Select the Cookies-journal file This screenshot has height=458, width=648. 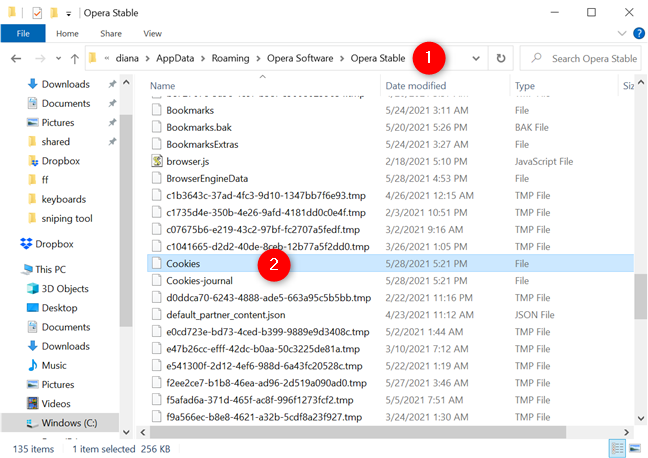pyautogui.click(x=199, y=281)
